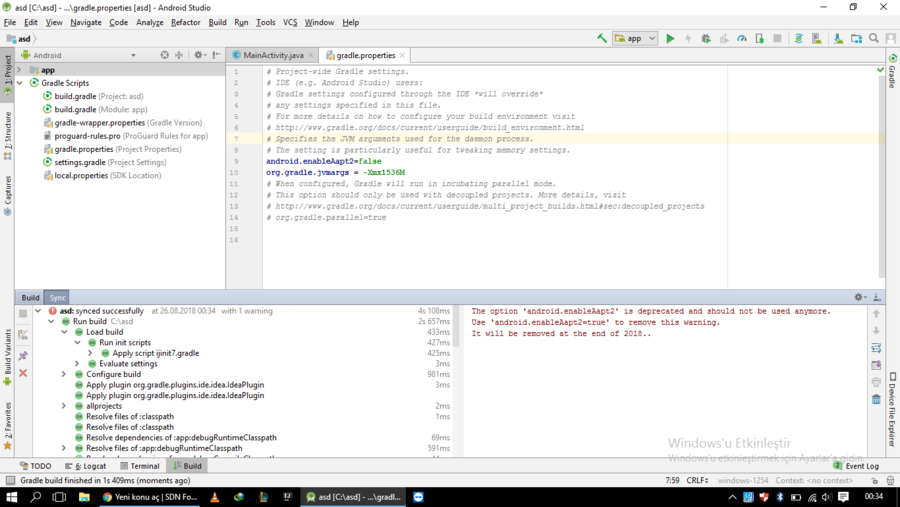This screenshot has width=900, height=507.
Task: Open the Structure side panel
Action: point(8,136)
